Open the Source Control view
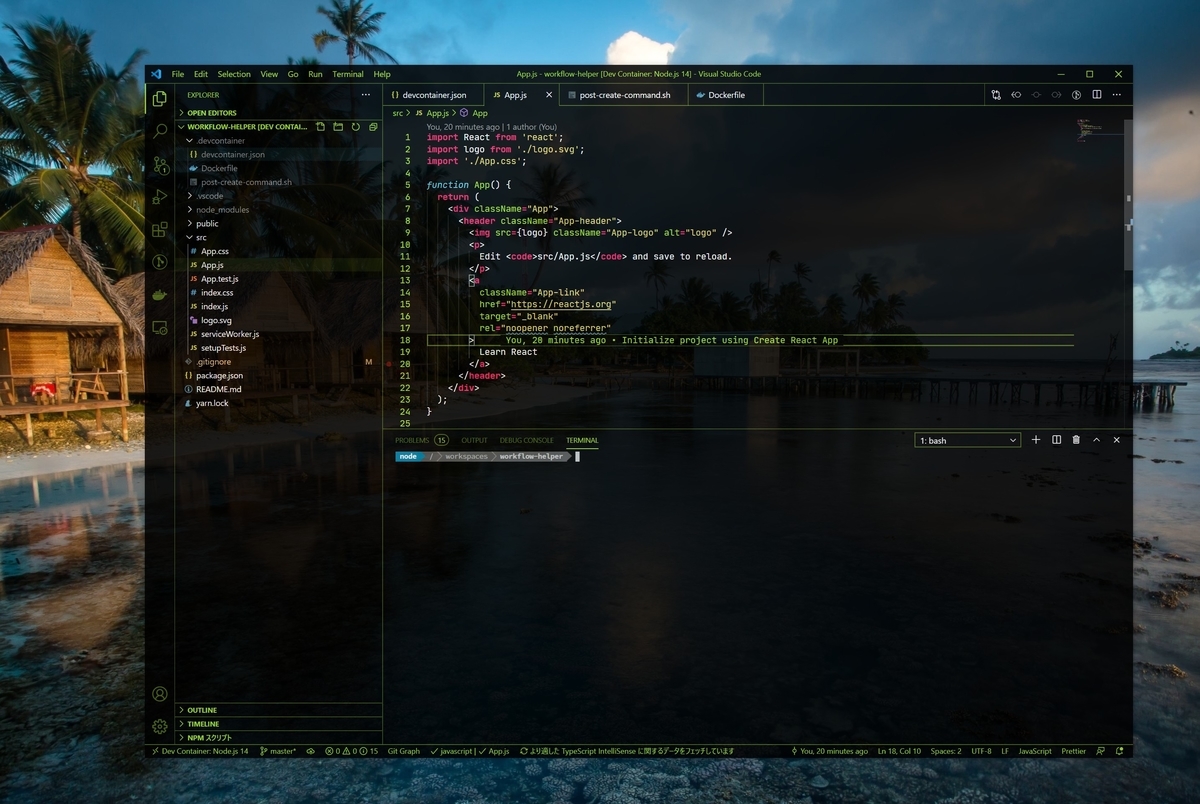 tap(160, 164)
